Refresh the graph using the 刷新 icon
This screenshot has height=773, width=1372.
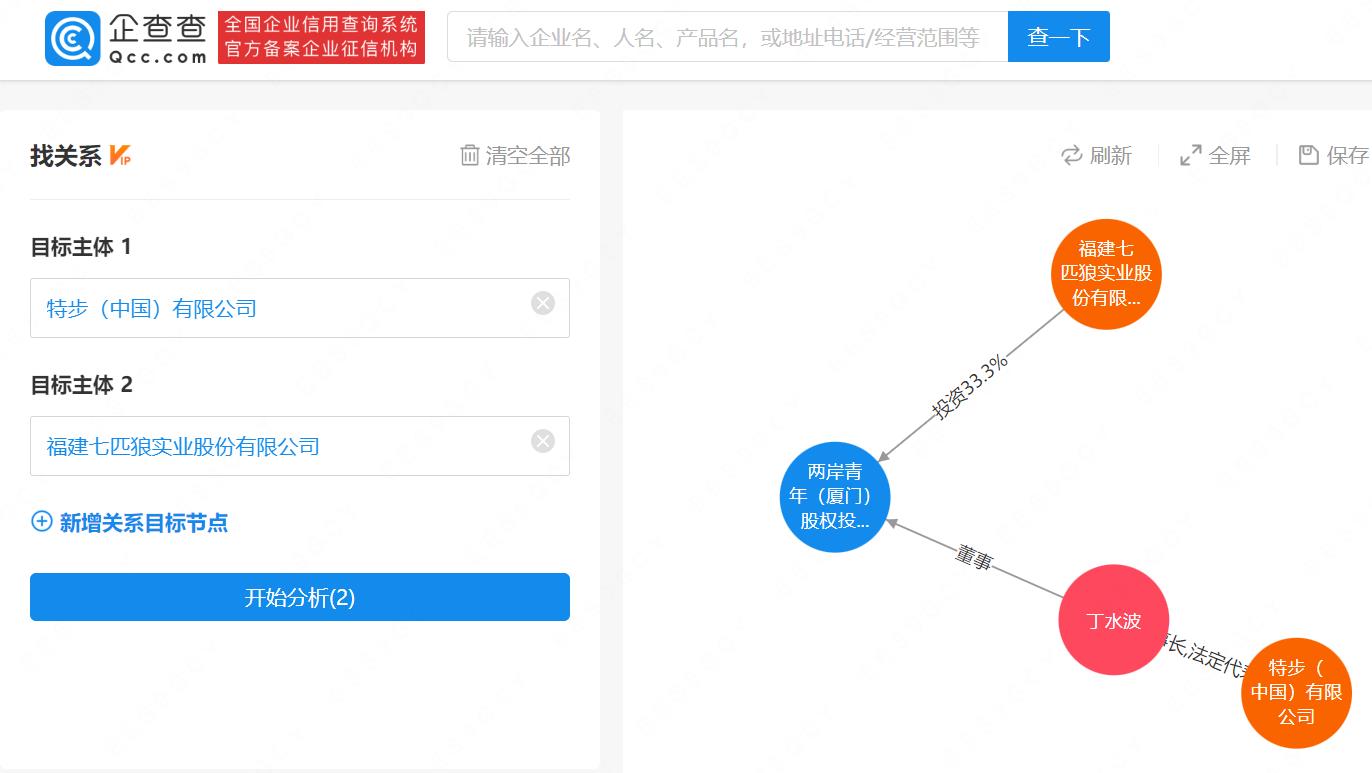coord(1071,155)
